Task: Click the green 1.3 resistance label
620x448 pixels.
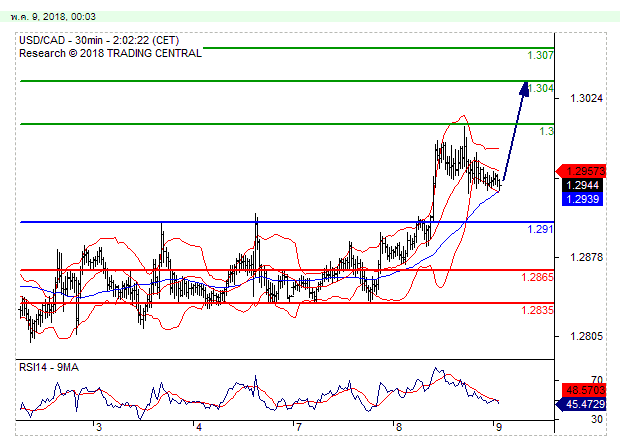Action: coord(547,131)
